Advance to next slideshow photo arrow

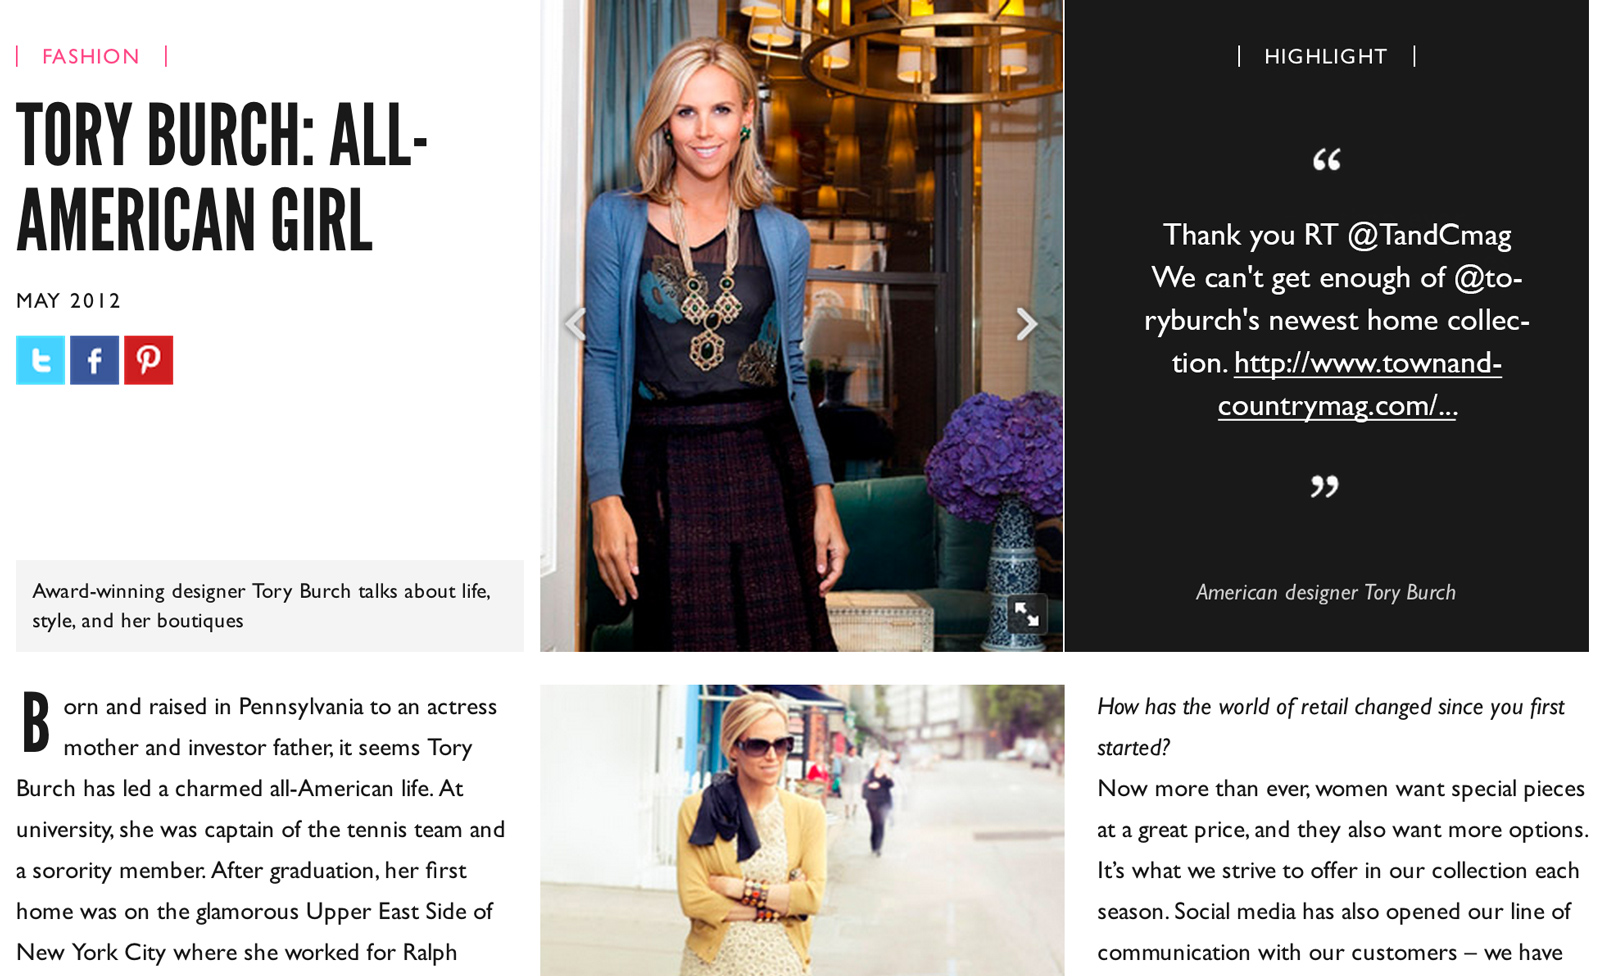click(x=1027, y=323)
